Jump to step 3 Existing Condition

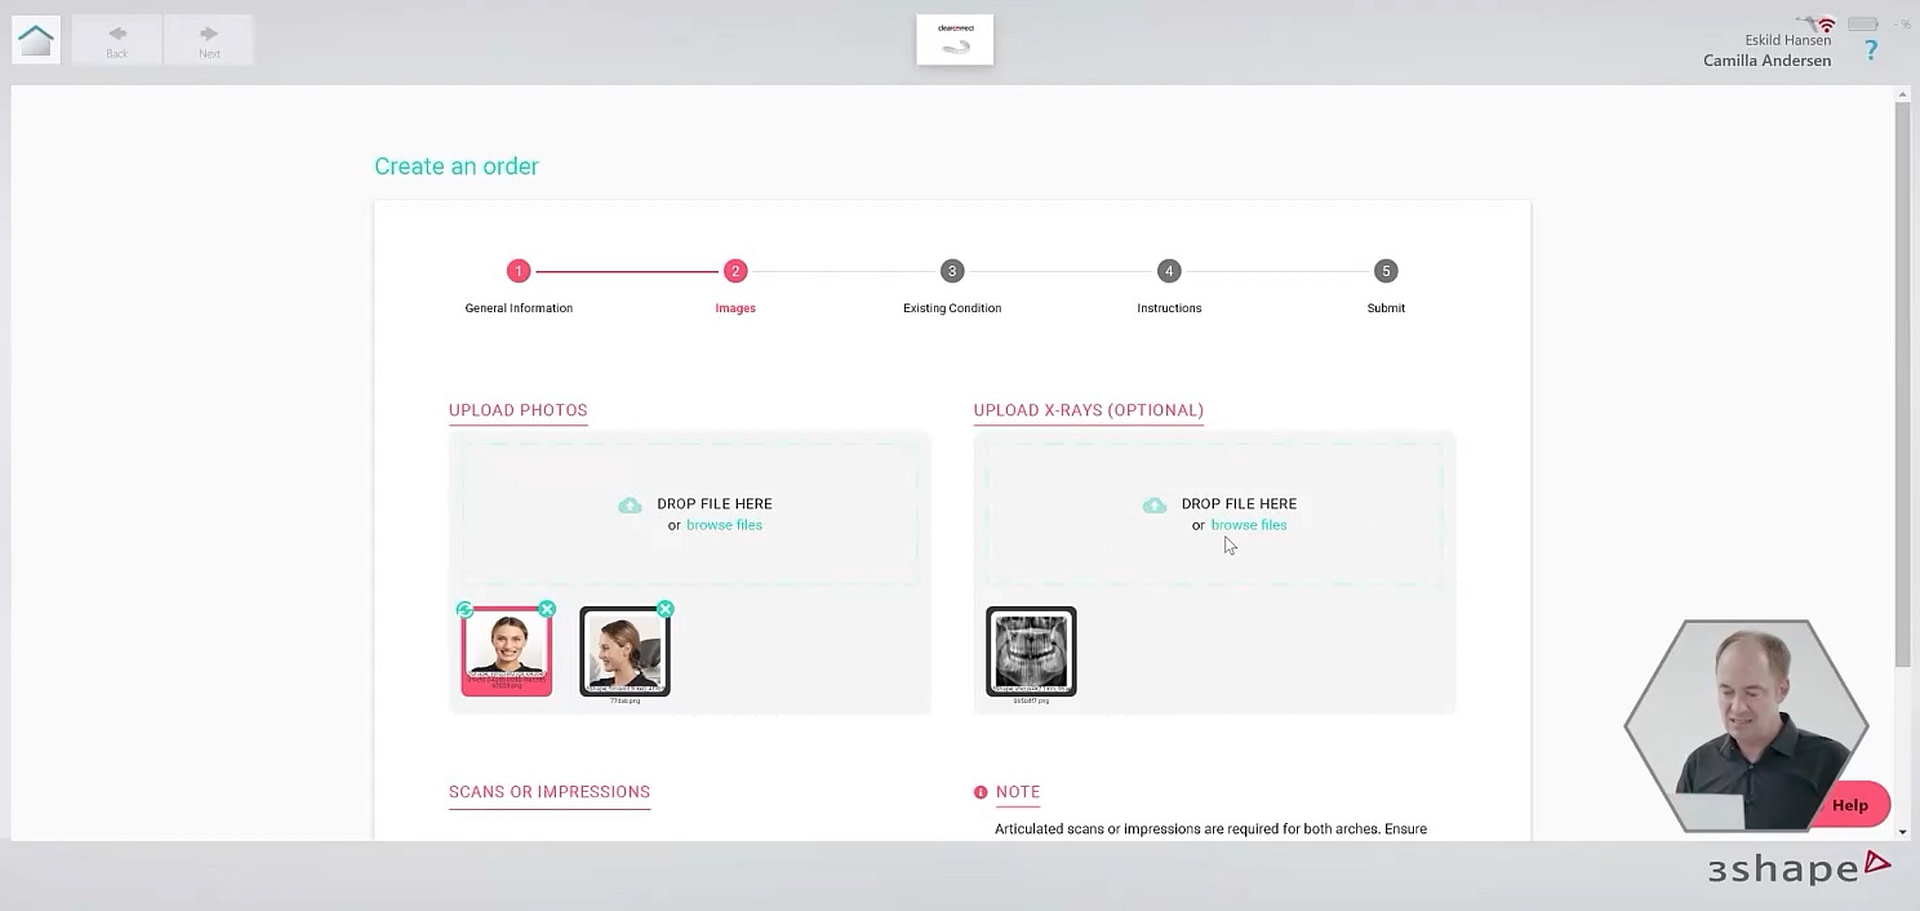tap(952, 271)
